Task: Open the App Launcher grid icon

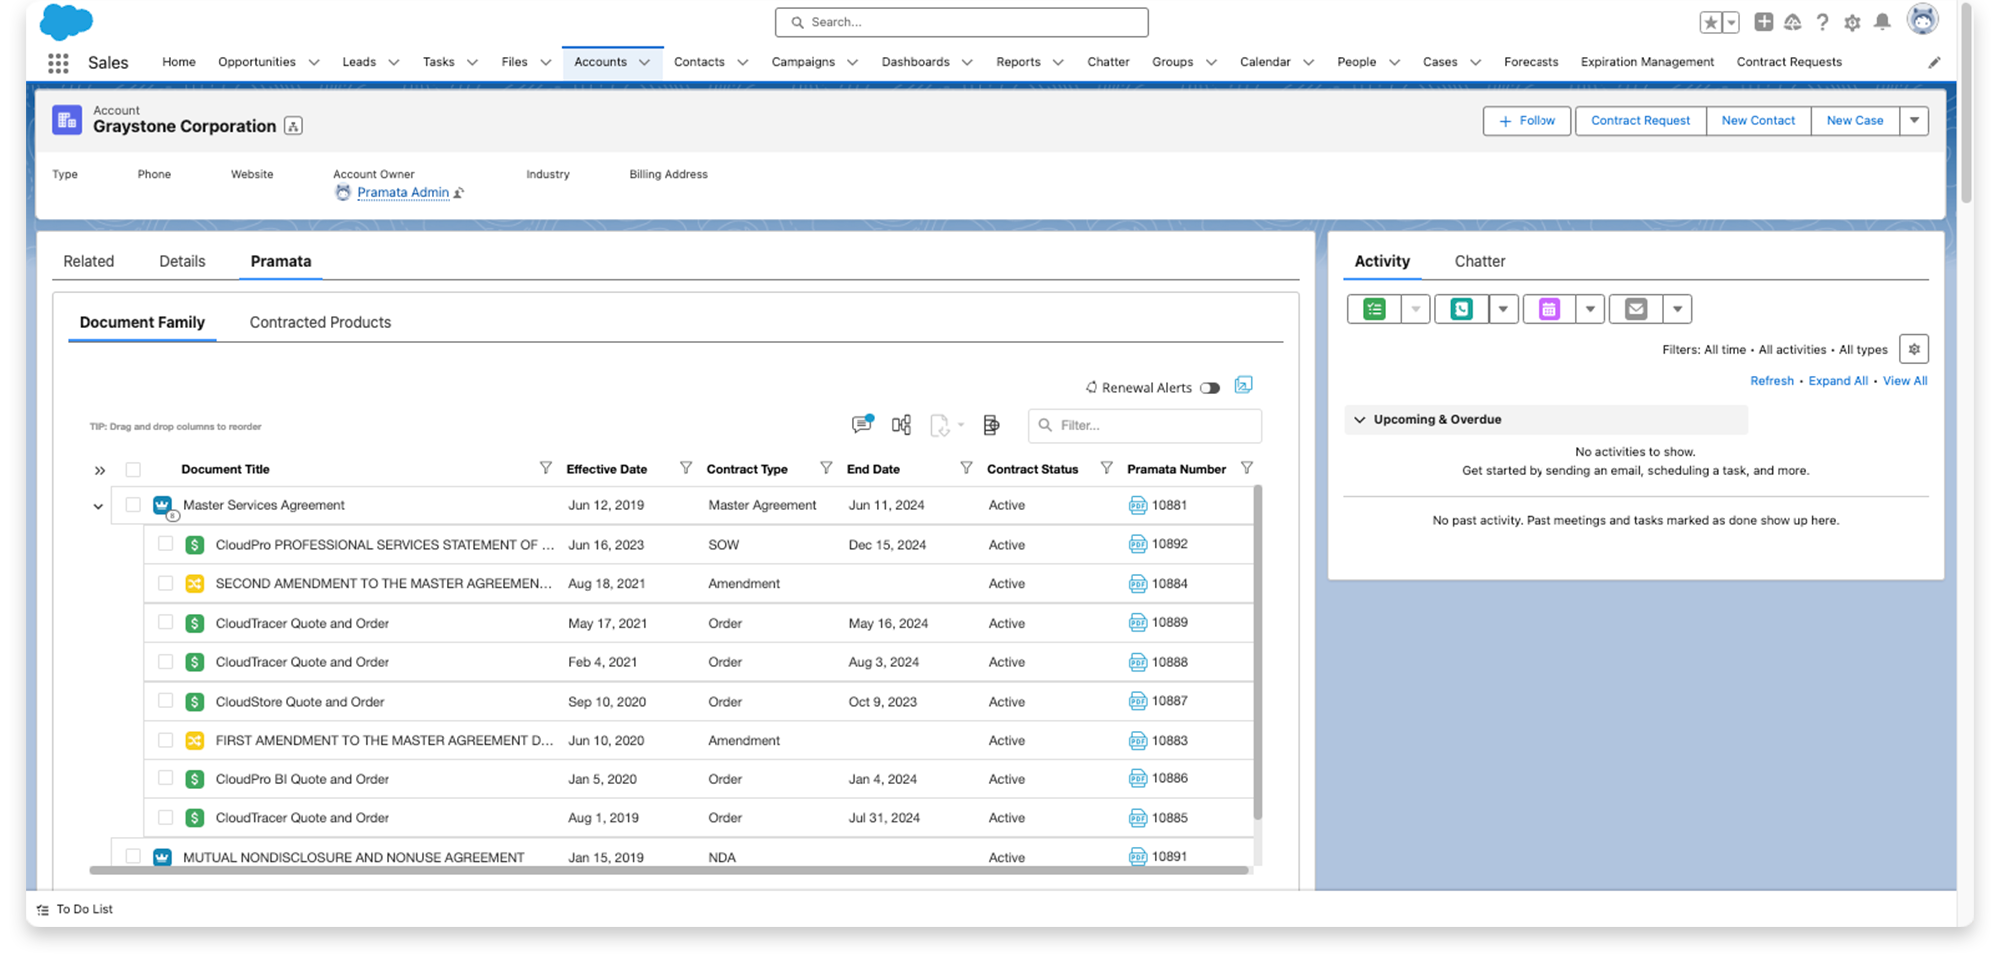Action: (x=58, y=63)
